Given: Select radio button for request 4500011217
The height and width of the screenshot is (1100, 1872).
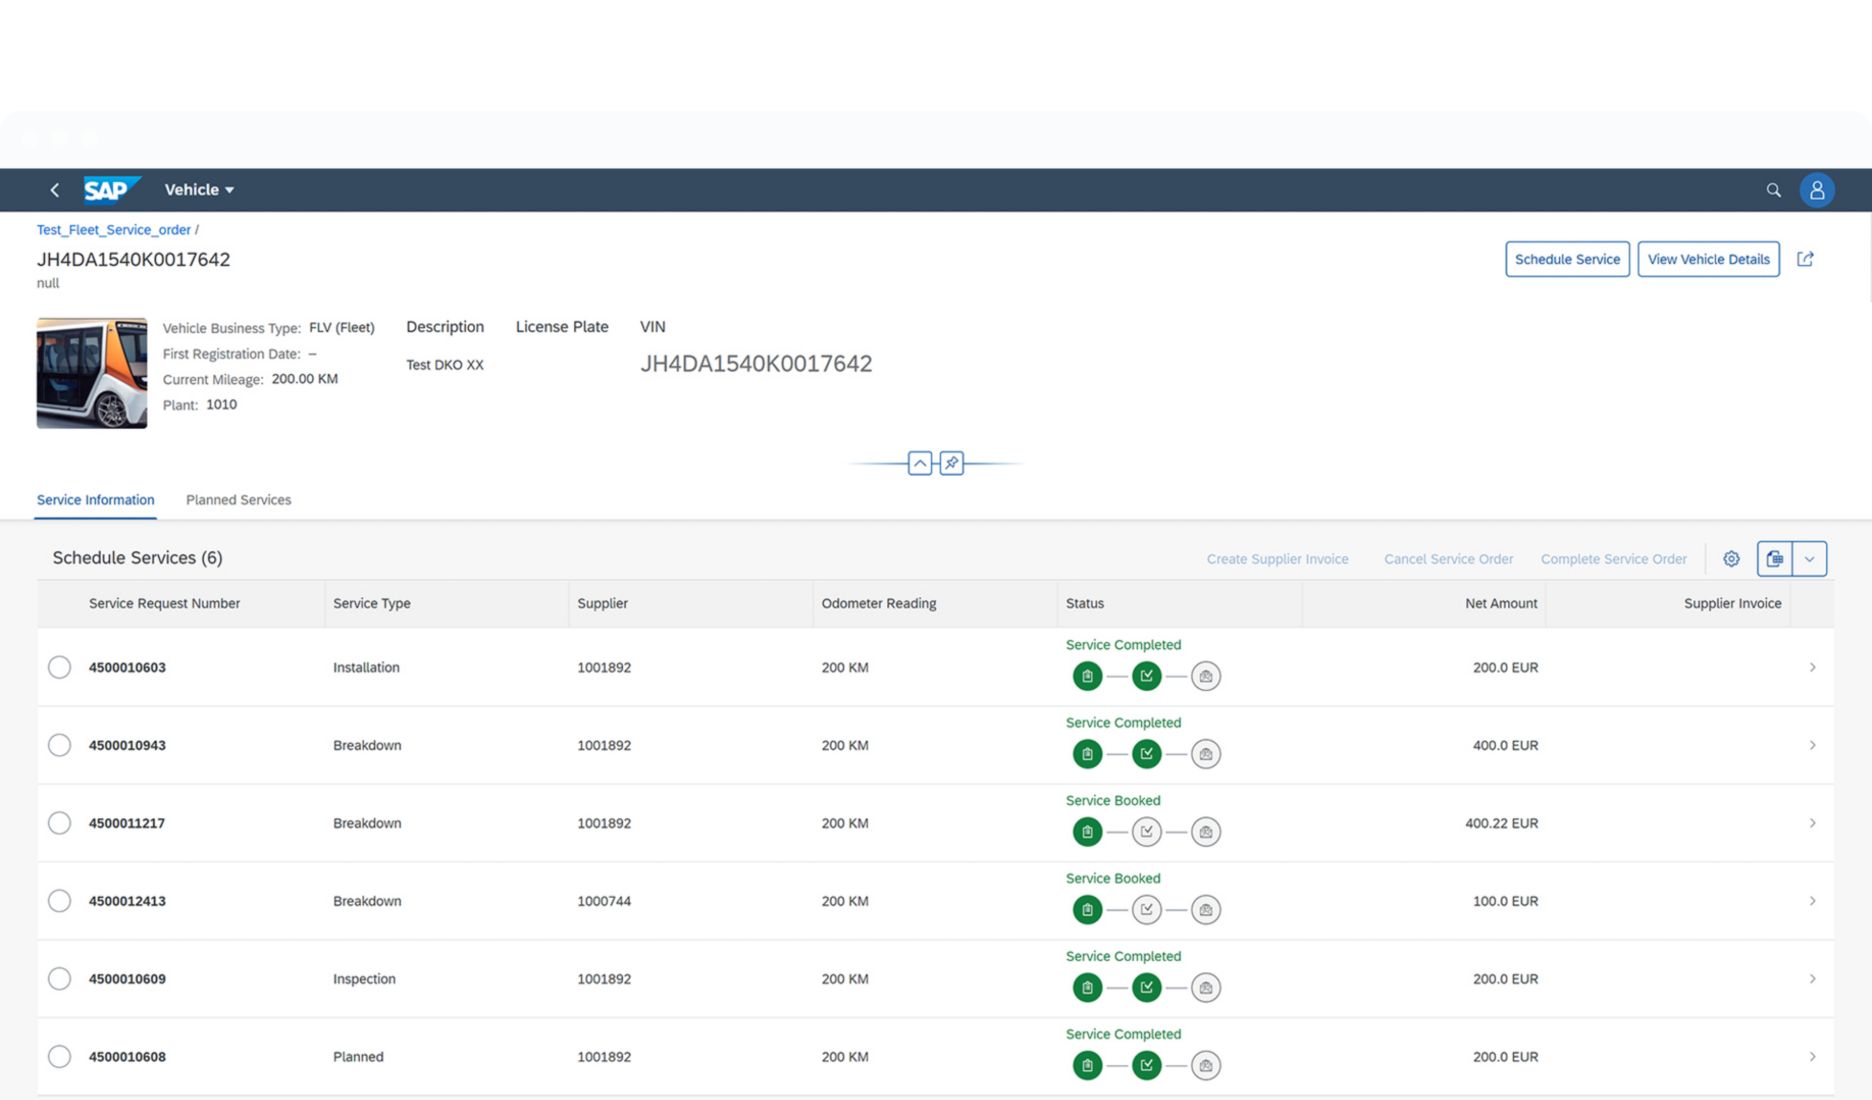Looking at the screenshot, I should [60, 823].
